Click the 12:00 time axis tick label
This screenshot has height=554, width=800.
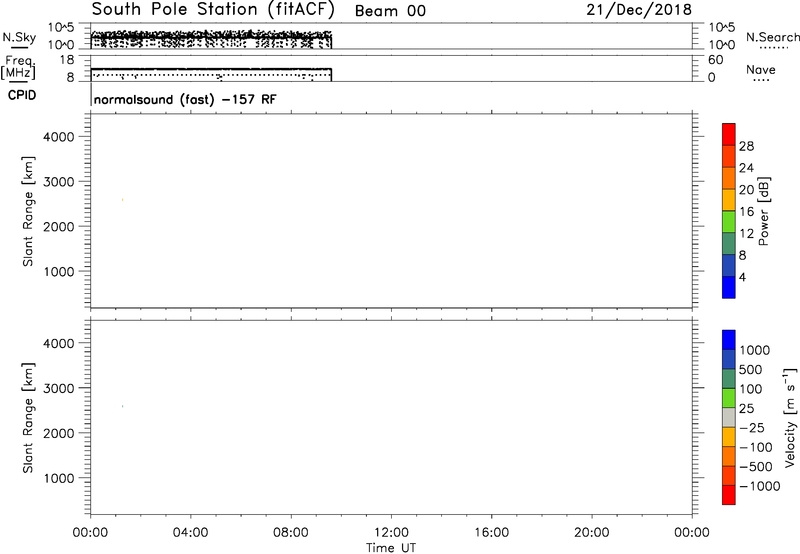pos(391,533)
